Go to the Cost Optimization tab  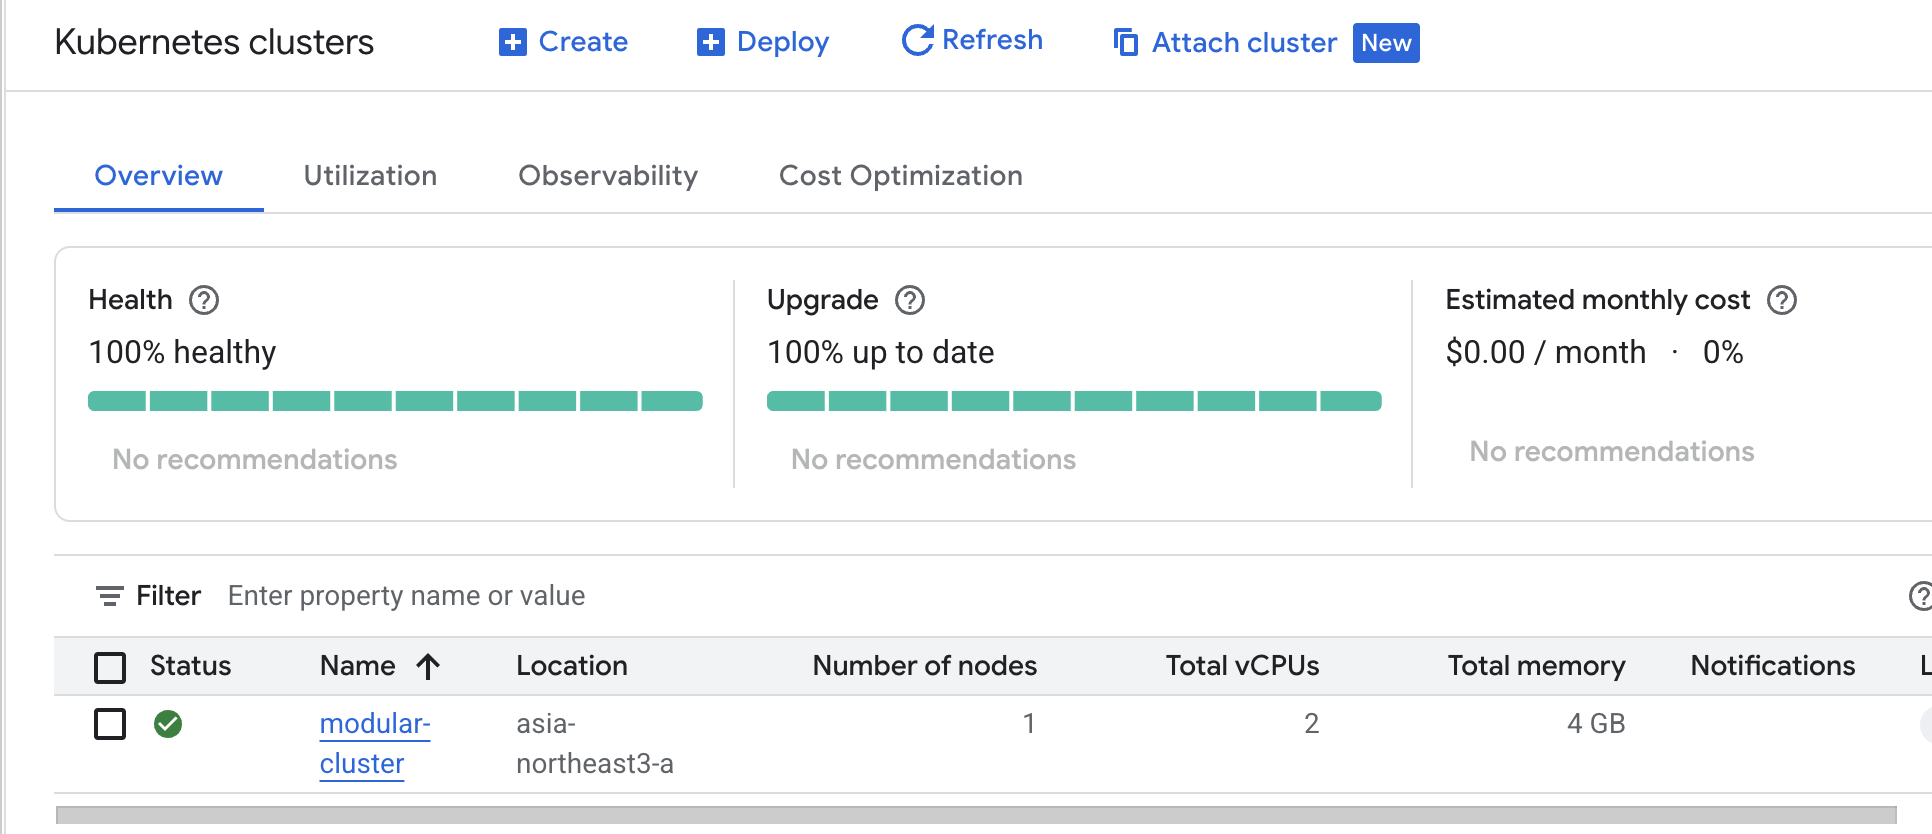tap(900, 176)
